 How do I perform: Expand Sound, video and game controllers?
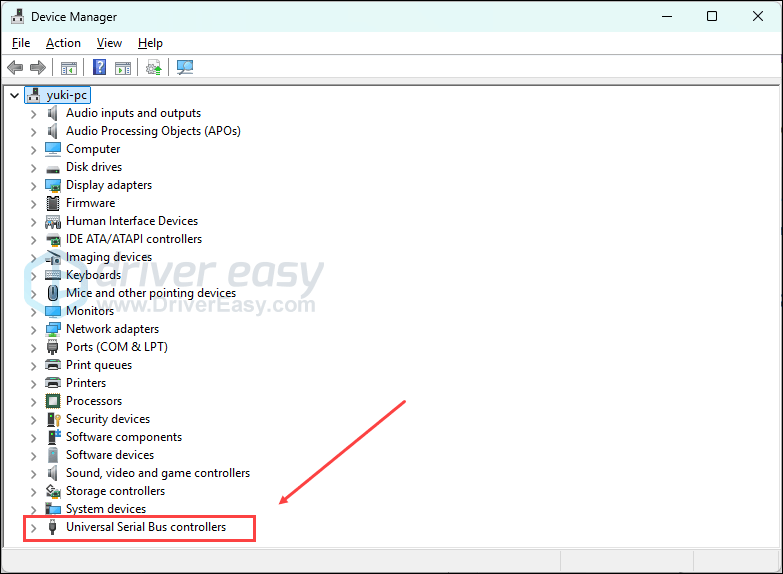pyautogui.click(x=33, y=473)
